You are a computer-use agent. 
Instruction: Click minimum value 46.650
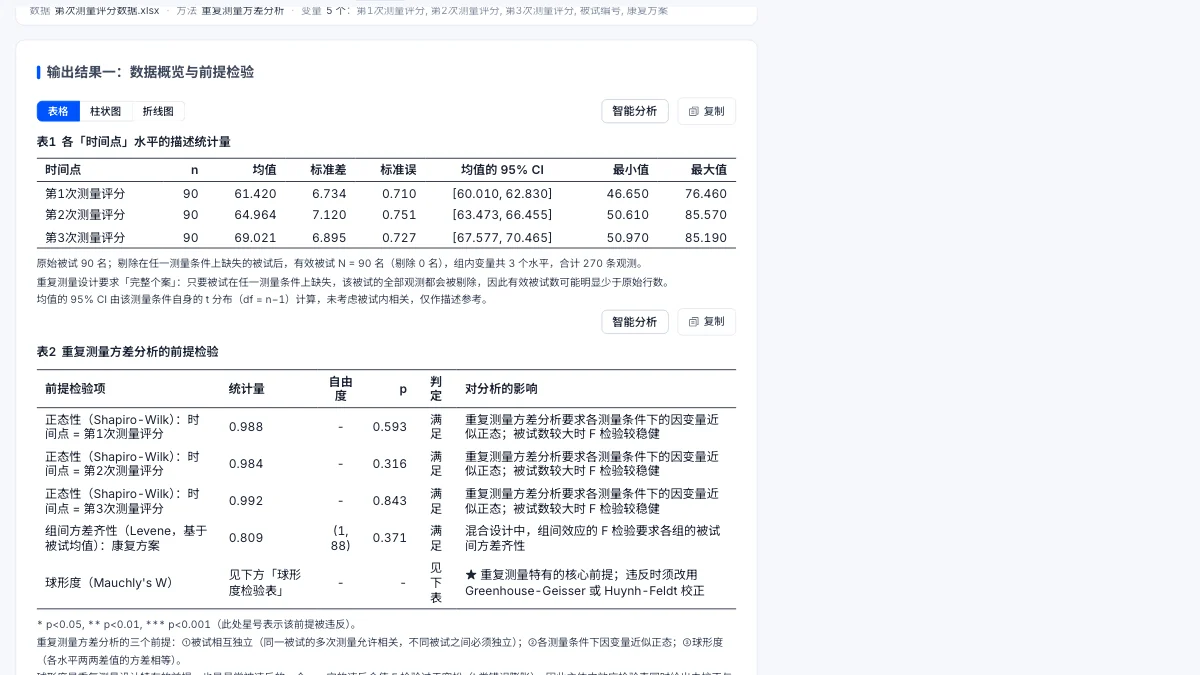pos(628,194)
